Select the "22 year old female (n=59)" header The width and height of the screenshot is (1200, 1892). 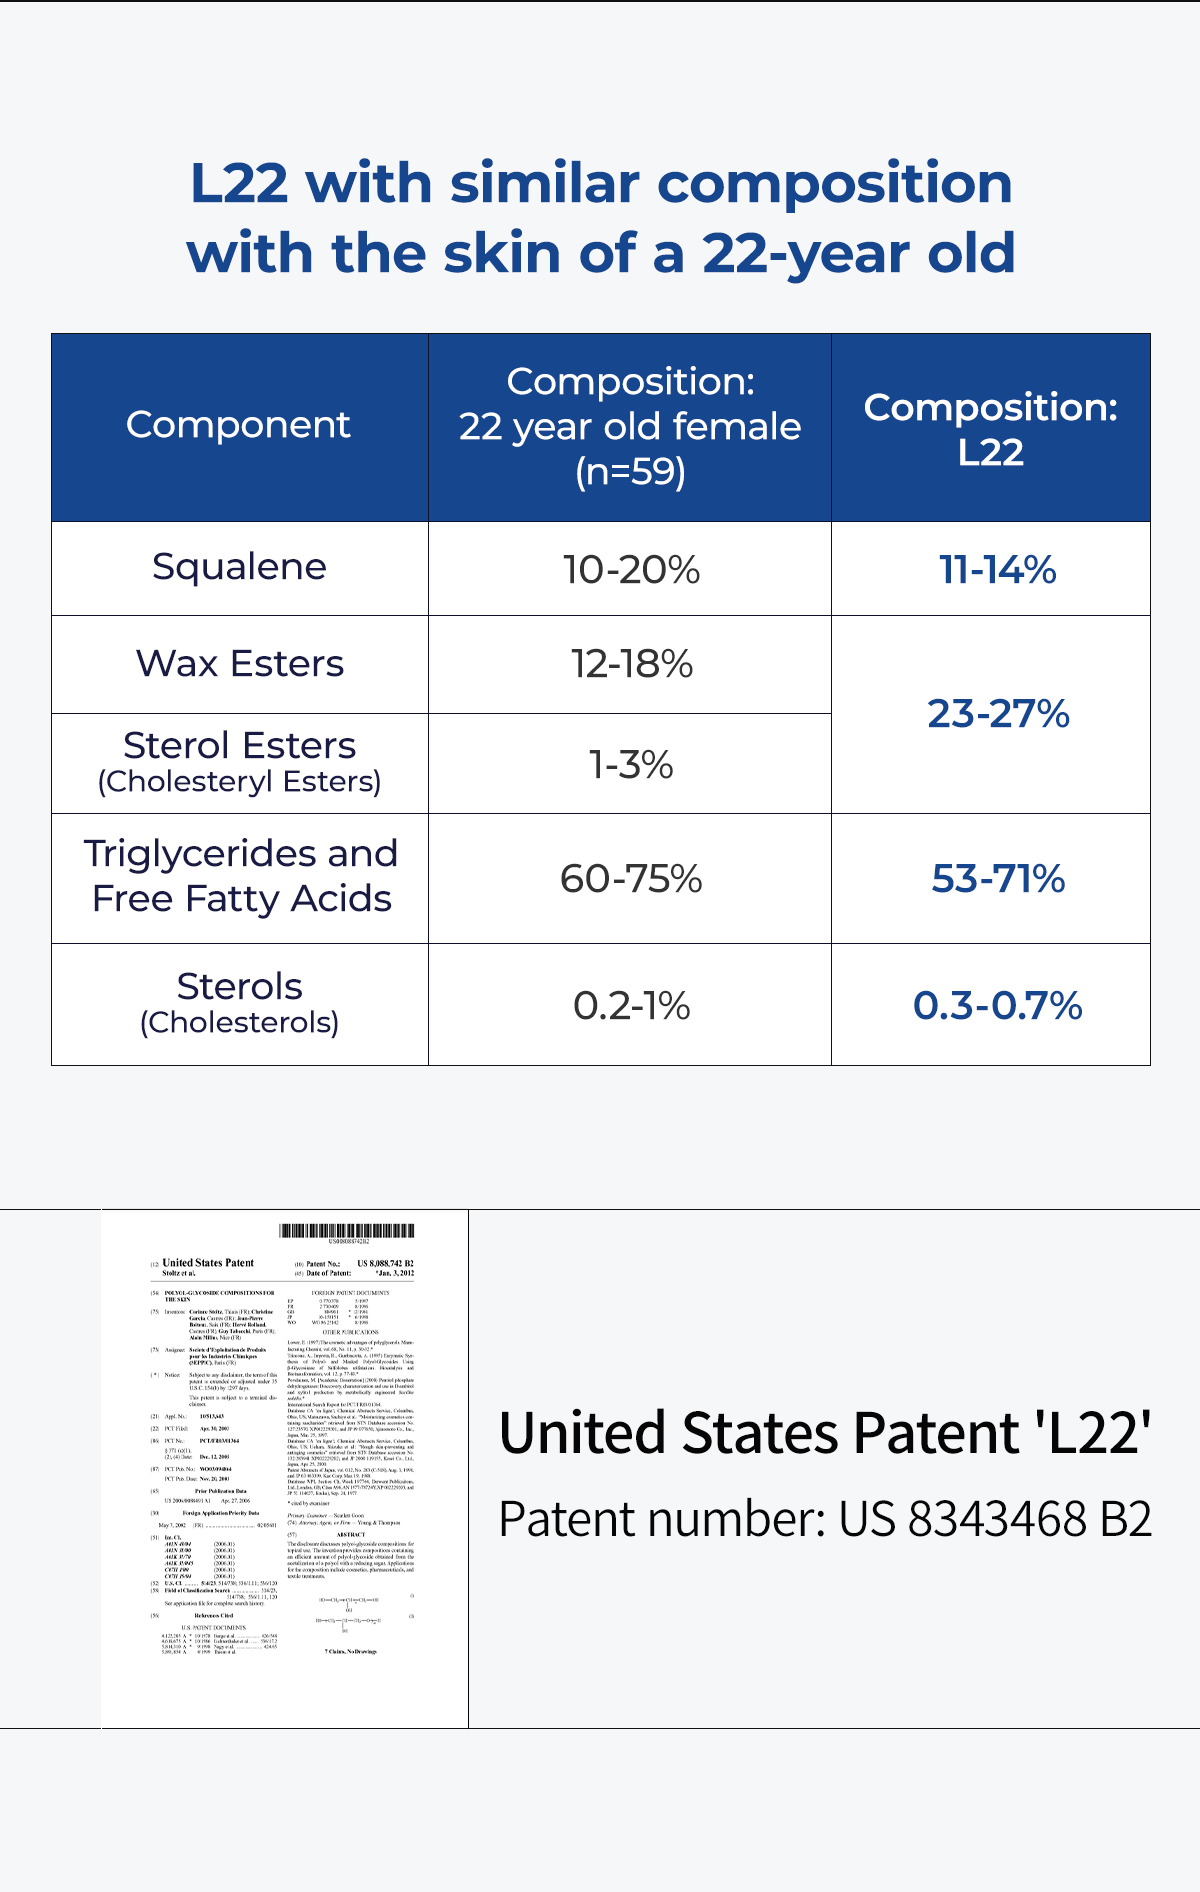point(630,426)
